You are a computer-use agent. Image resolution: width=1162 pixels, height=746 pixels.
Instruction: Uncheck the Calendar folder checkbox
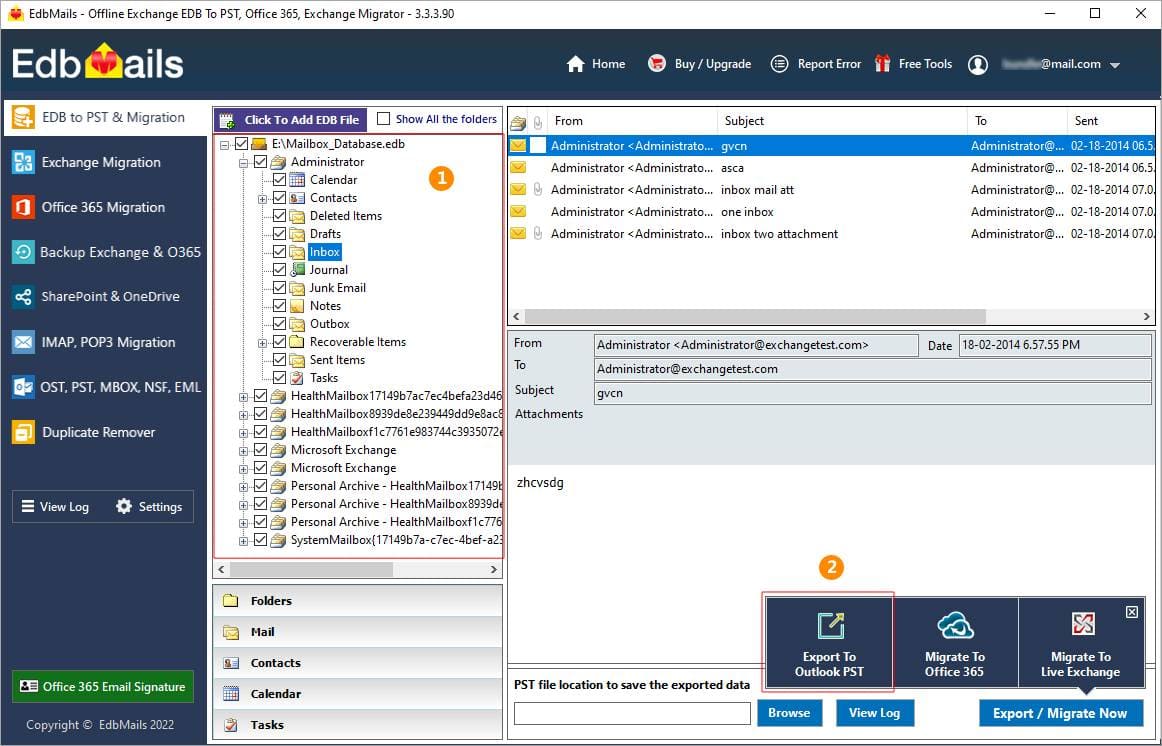(279, 179)
